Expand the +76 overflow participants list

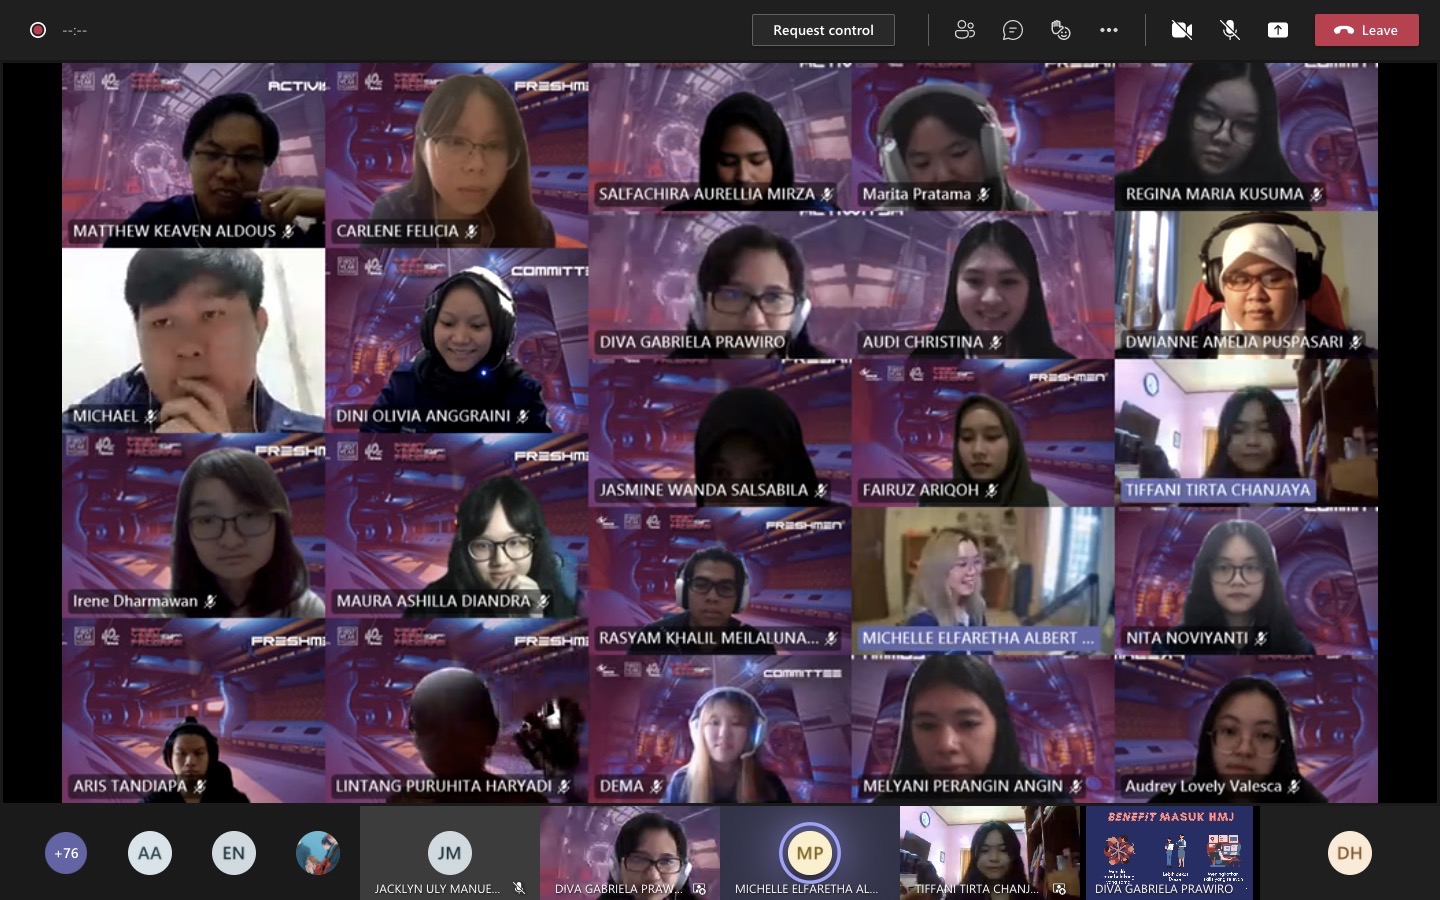(66, 853)
